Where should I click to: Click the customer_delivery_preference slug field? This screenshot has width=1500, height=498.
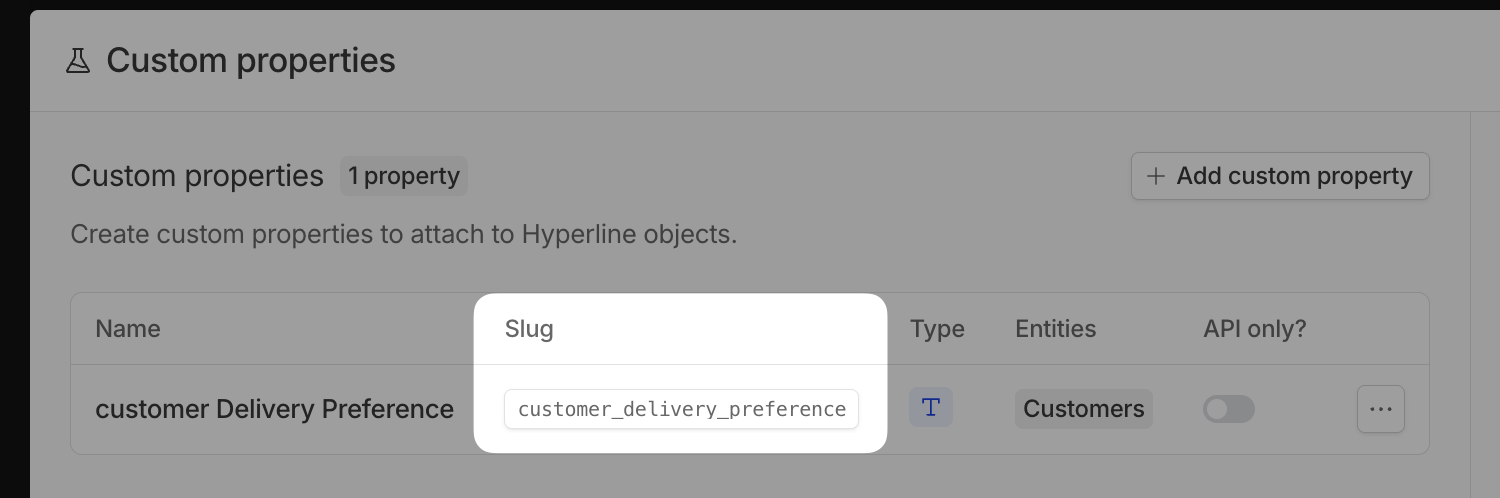(x=681, y=409)
